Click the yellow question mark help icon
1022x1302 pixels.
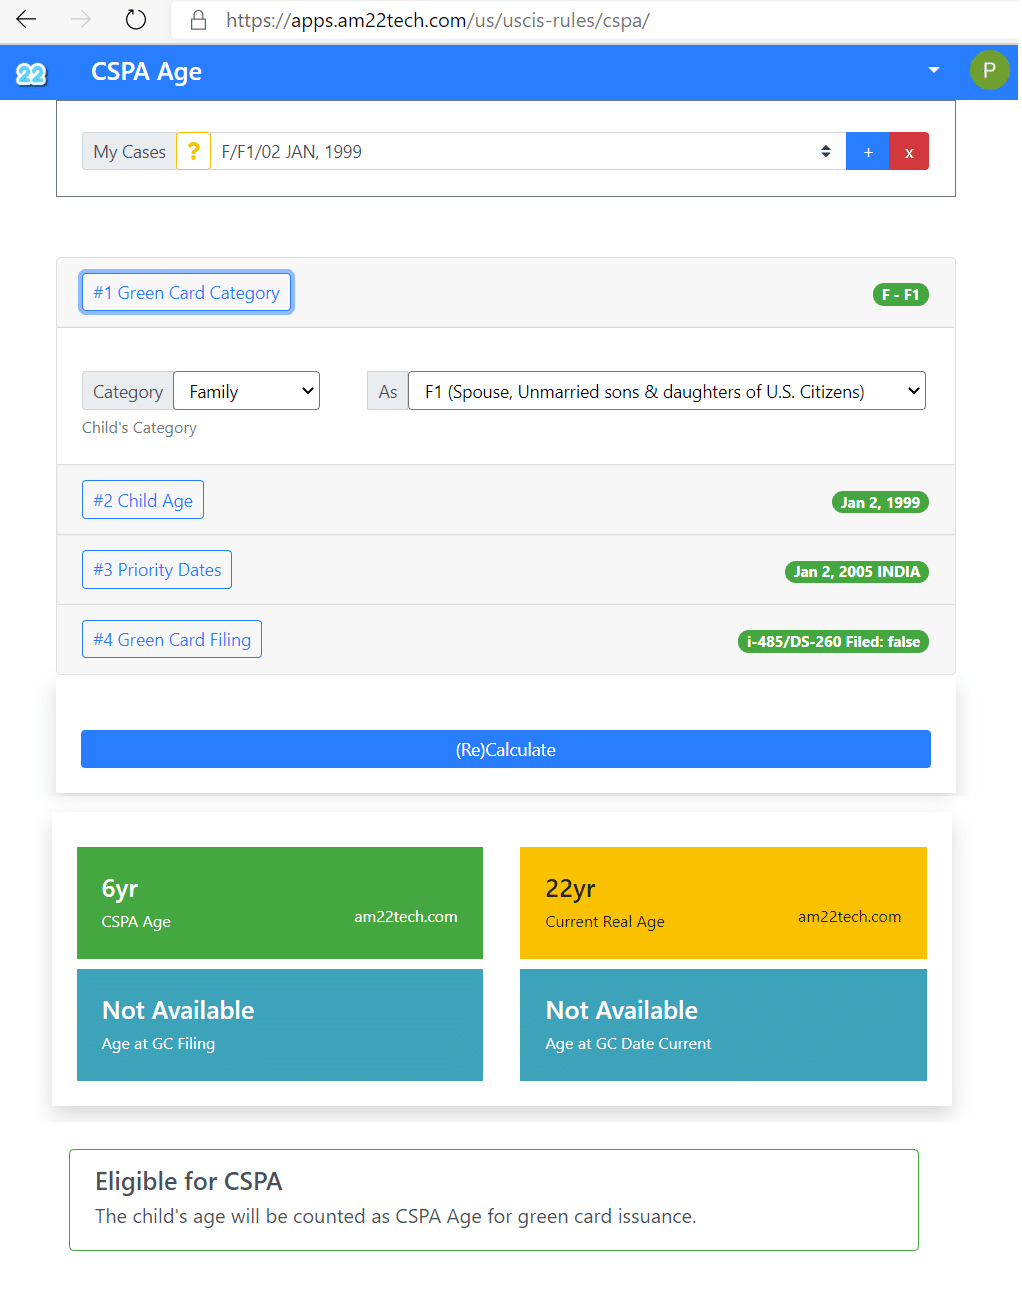193,152
